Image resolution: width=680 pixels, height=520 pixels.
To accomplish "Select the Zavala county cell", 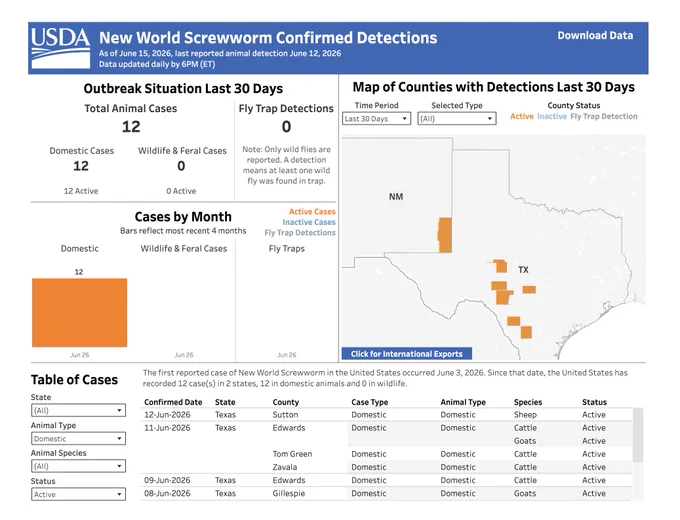I will (284, 467).
